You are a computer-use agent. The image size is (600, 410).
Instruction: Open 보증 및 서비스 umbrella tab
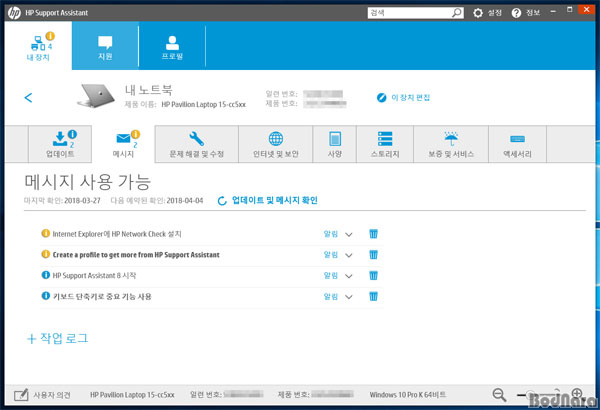451,144
